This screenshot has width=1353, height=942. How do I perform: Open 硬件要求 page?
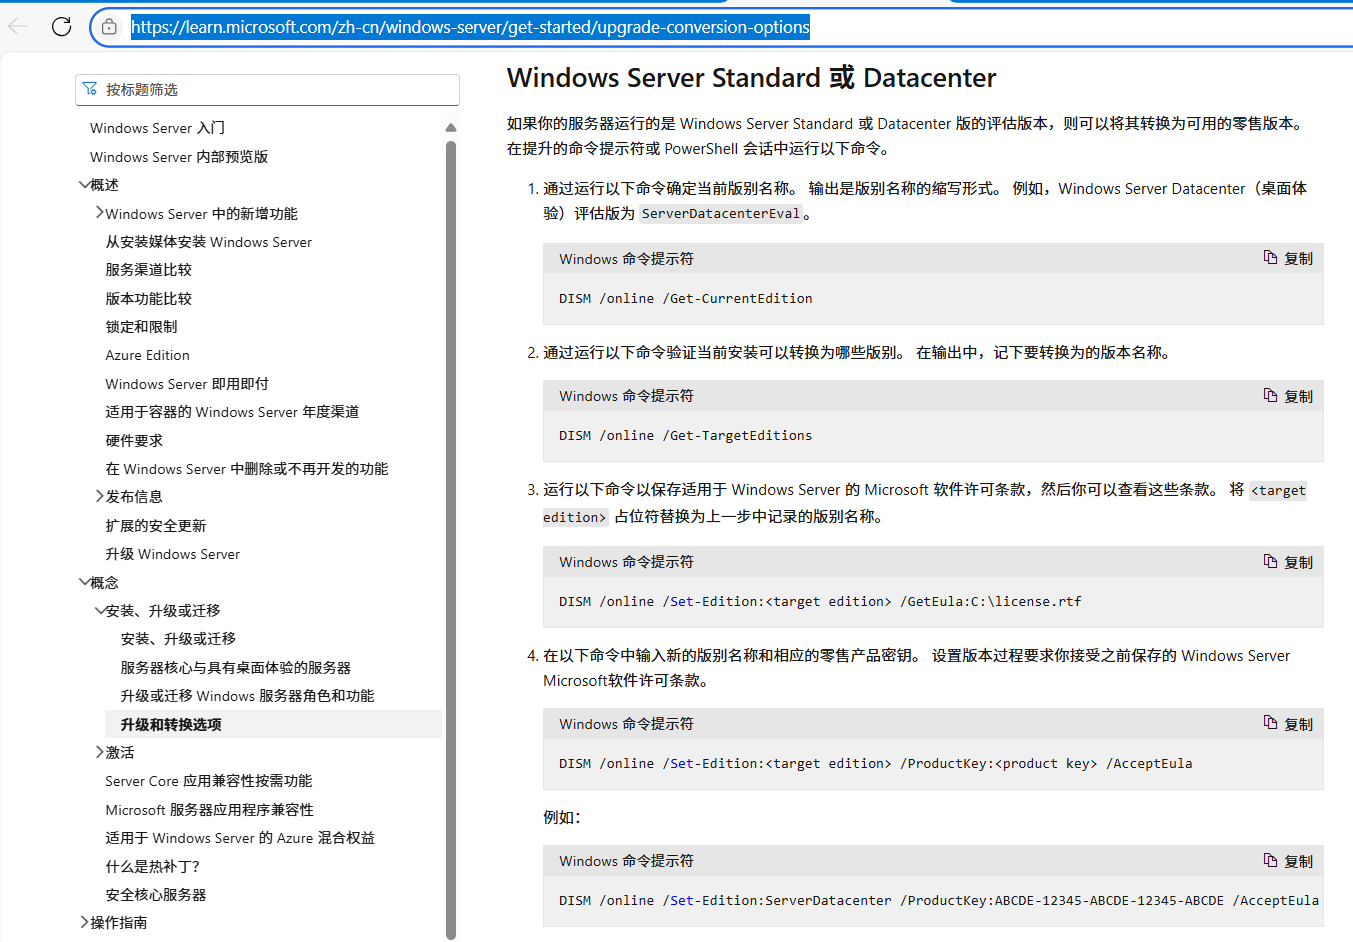[x=134, y=441]
